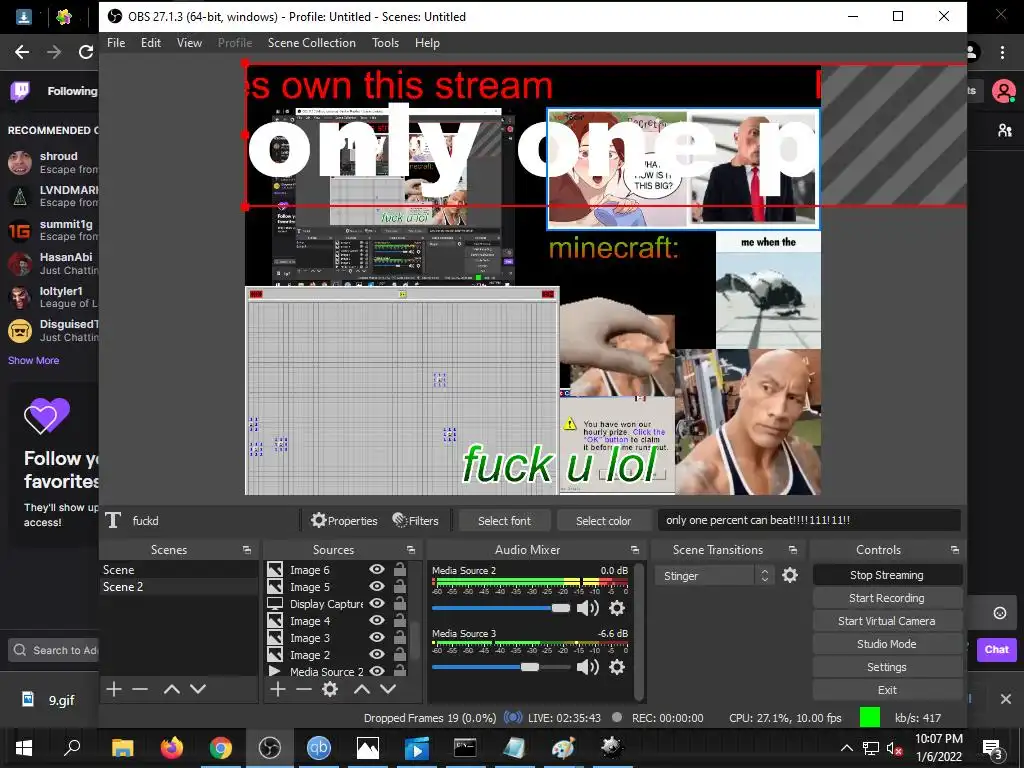
Task: Open File Explorer from the taskbar
Action: click(x=122, y=748)
